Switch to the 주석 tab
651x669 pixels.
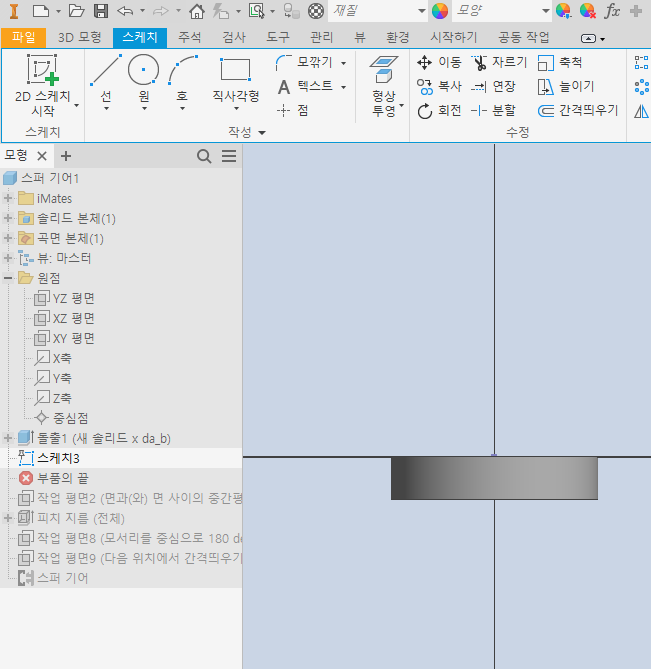189,38
